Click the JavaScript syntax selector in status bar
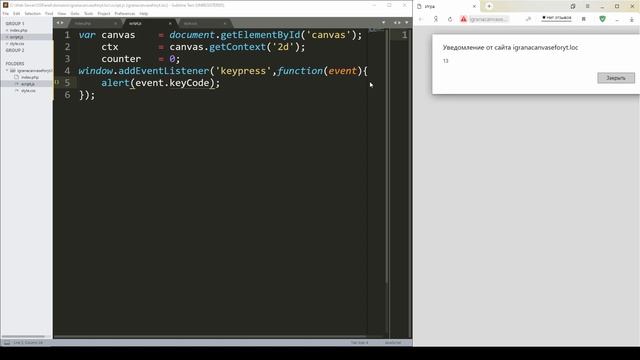This screenshot has height=360, width=640. click(393, 342)
